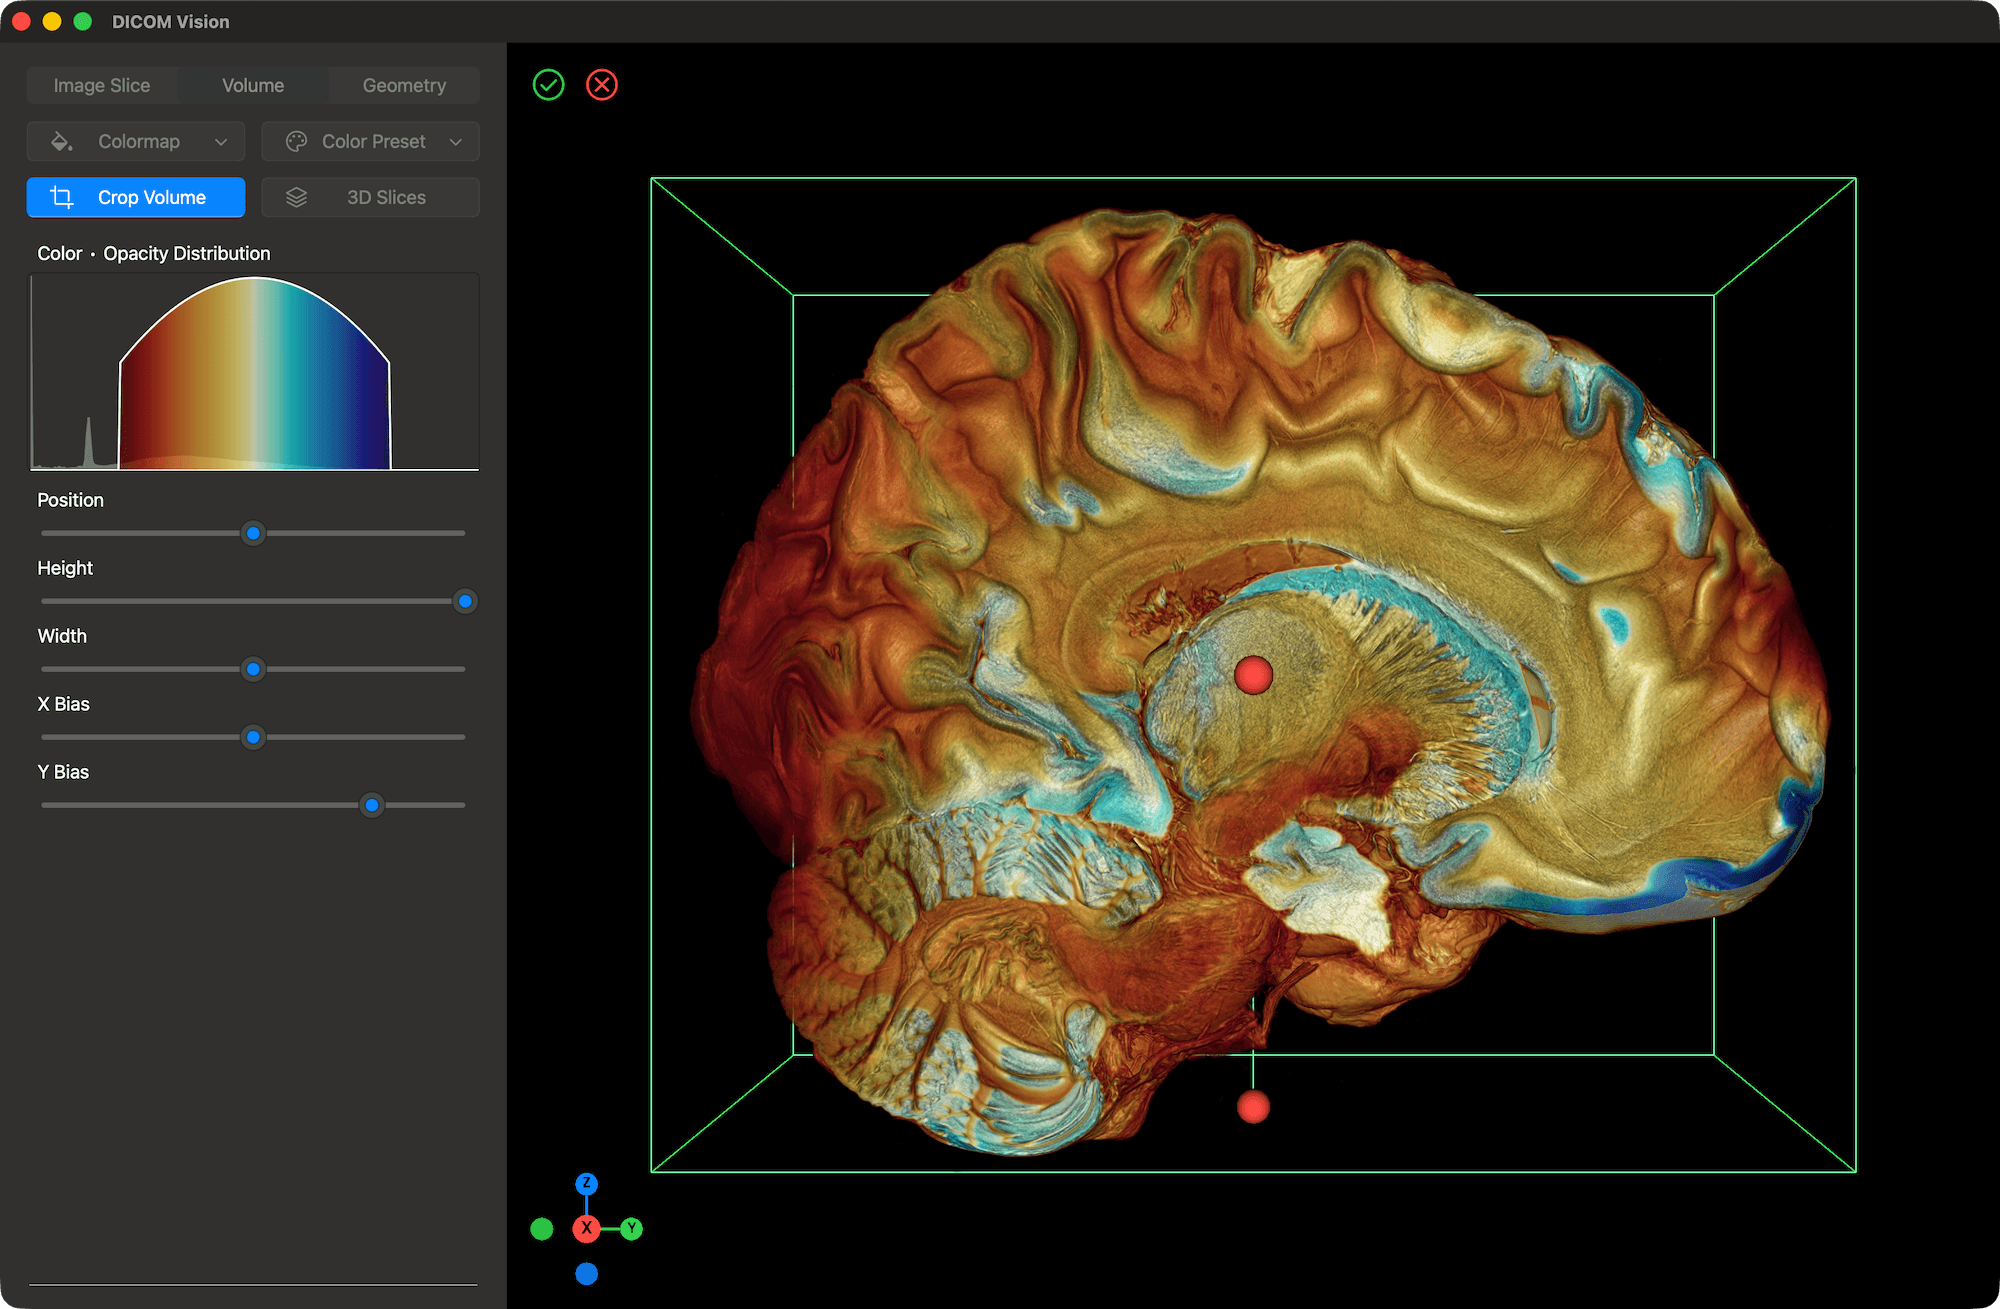Toggle Crop Volume mode off
Viewport: 2000px width, 1309px height.
pos(135,197)
